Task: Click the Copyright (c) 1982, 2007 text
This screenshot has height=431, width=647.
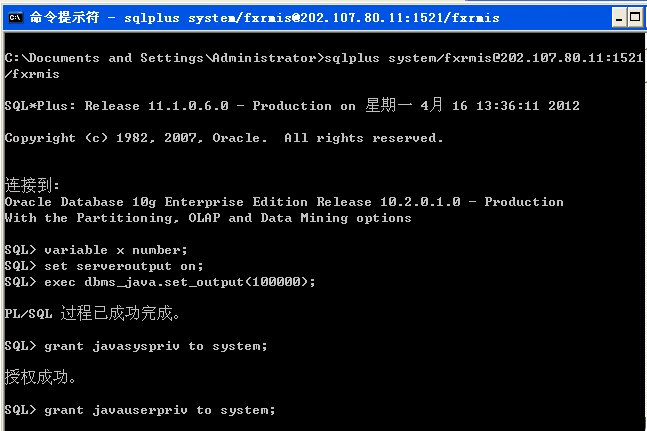Action: (104, 138)
